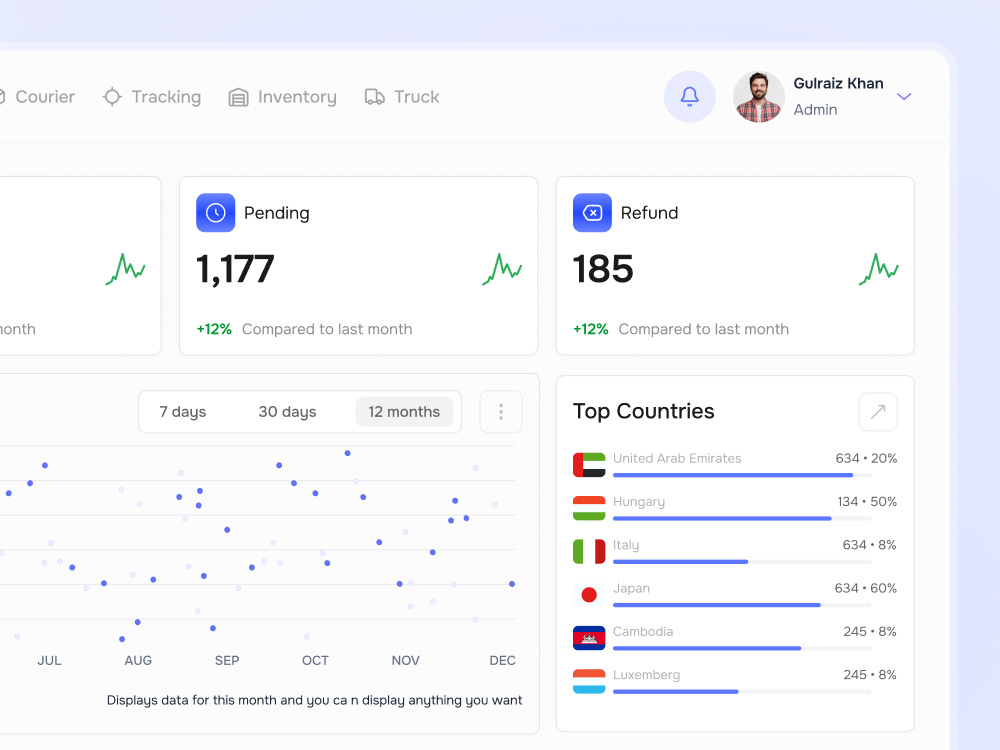Click the Japan flag icon
The height and width of the screenshot is (750, 1000).
tap(589, 595)
